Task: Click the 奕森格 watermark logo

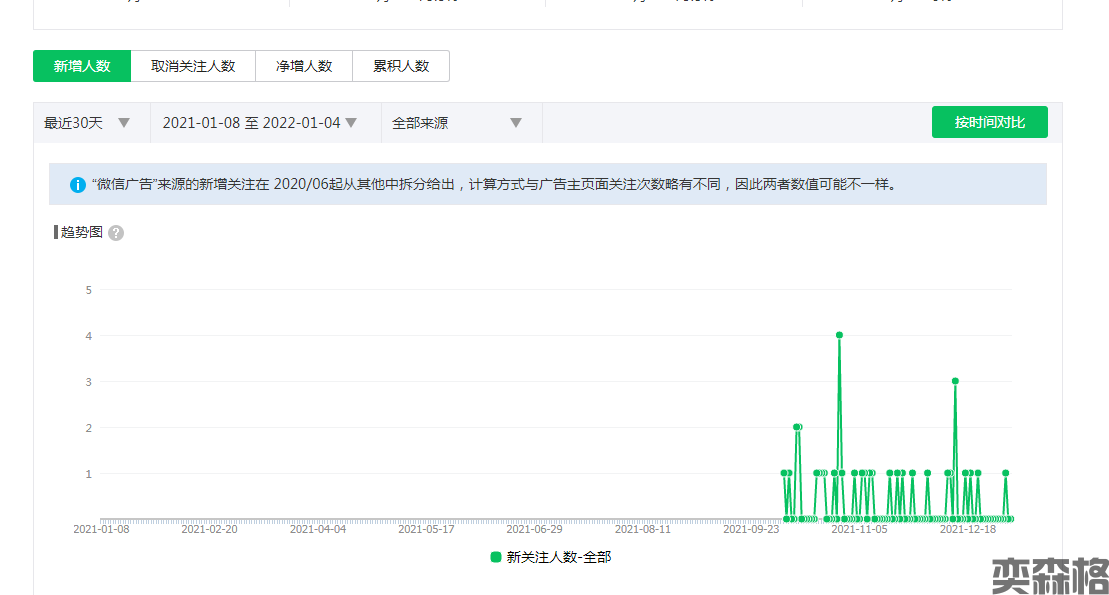Action: [1049, 575]
